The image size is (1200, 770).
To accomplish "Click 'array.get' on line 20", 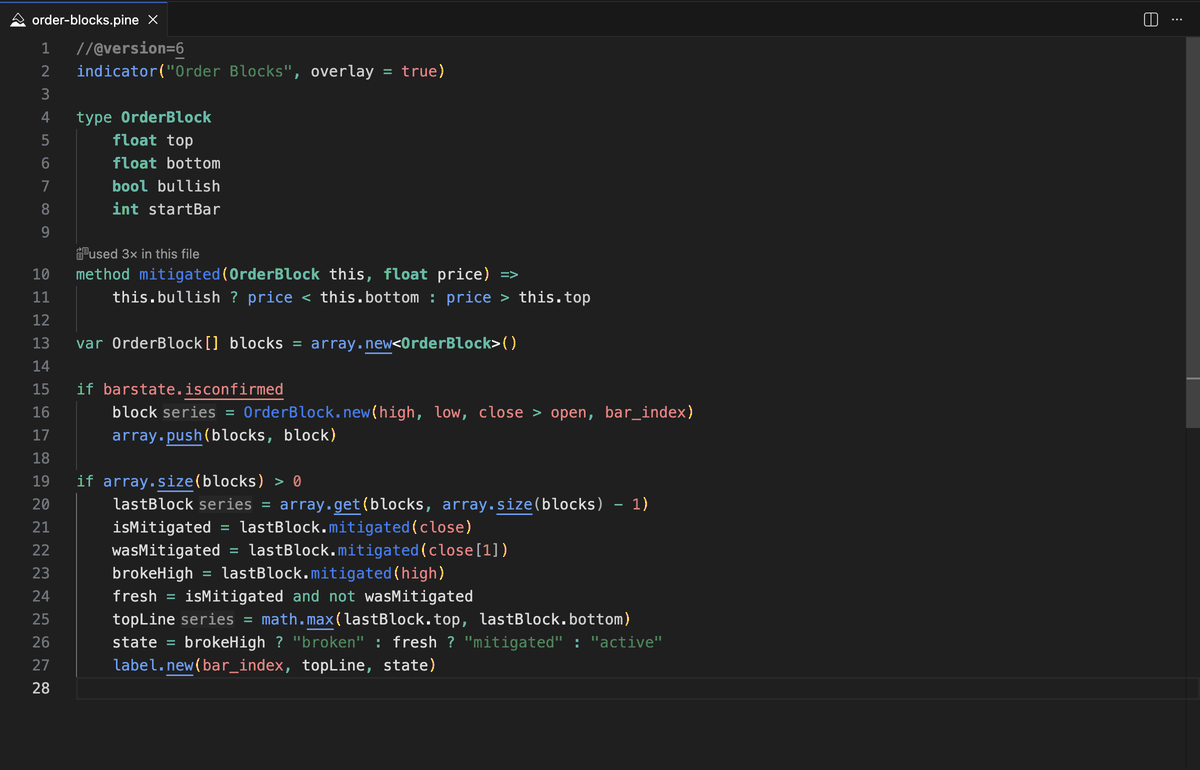I will click(320, 504).
